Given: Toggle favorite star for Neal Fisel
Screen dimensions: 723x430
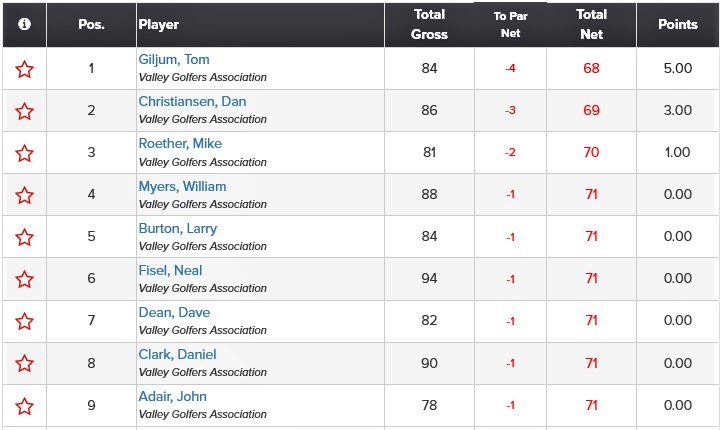Looking at the screenshot, I should 24,280.
